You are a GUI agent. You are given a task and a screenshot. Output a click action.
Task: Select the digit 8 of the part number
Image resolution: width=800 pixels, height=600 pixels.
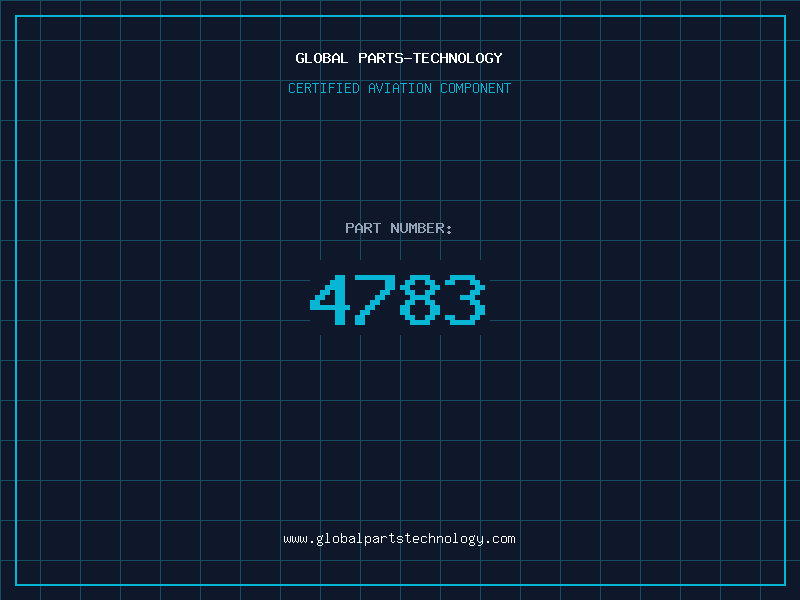click(x=420, y=299)
